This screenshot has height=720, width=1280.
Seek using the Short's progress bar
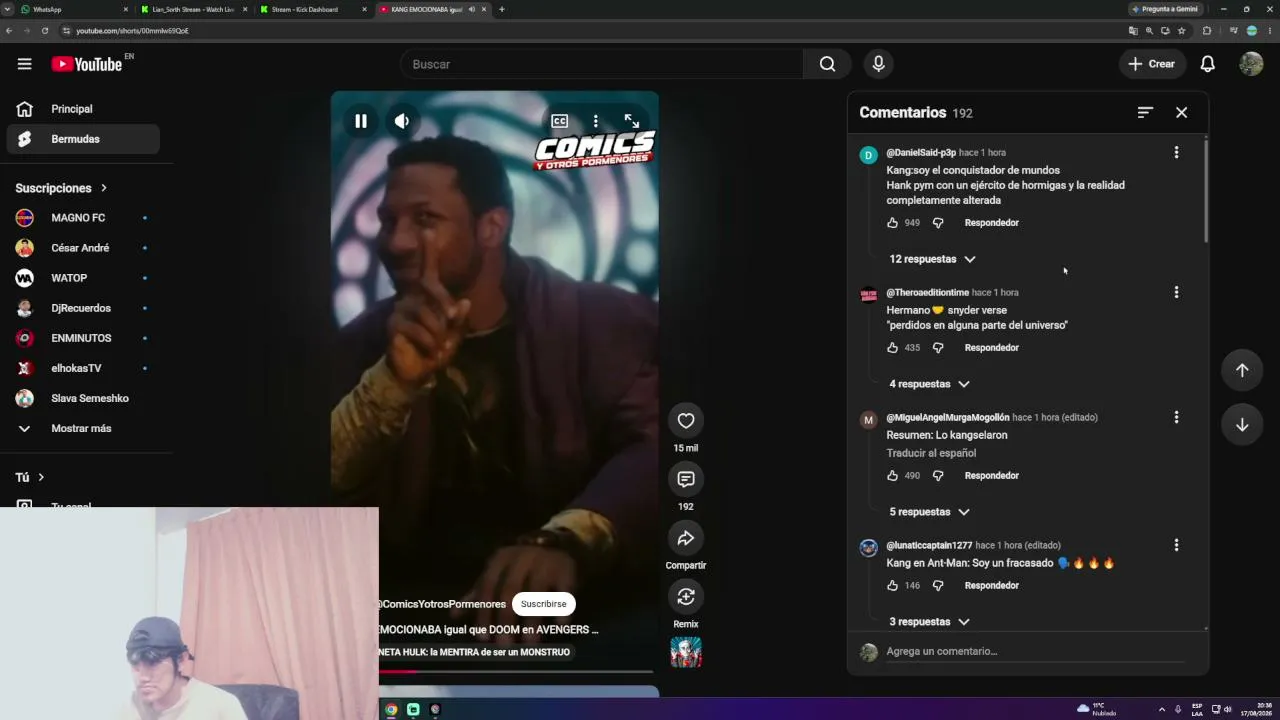click(x=516, y=671)
